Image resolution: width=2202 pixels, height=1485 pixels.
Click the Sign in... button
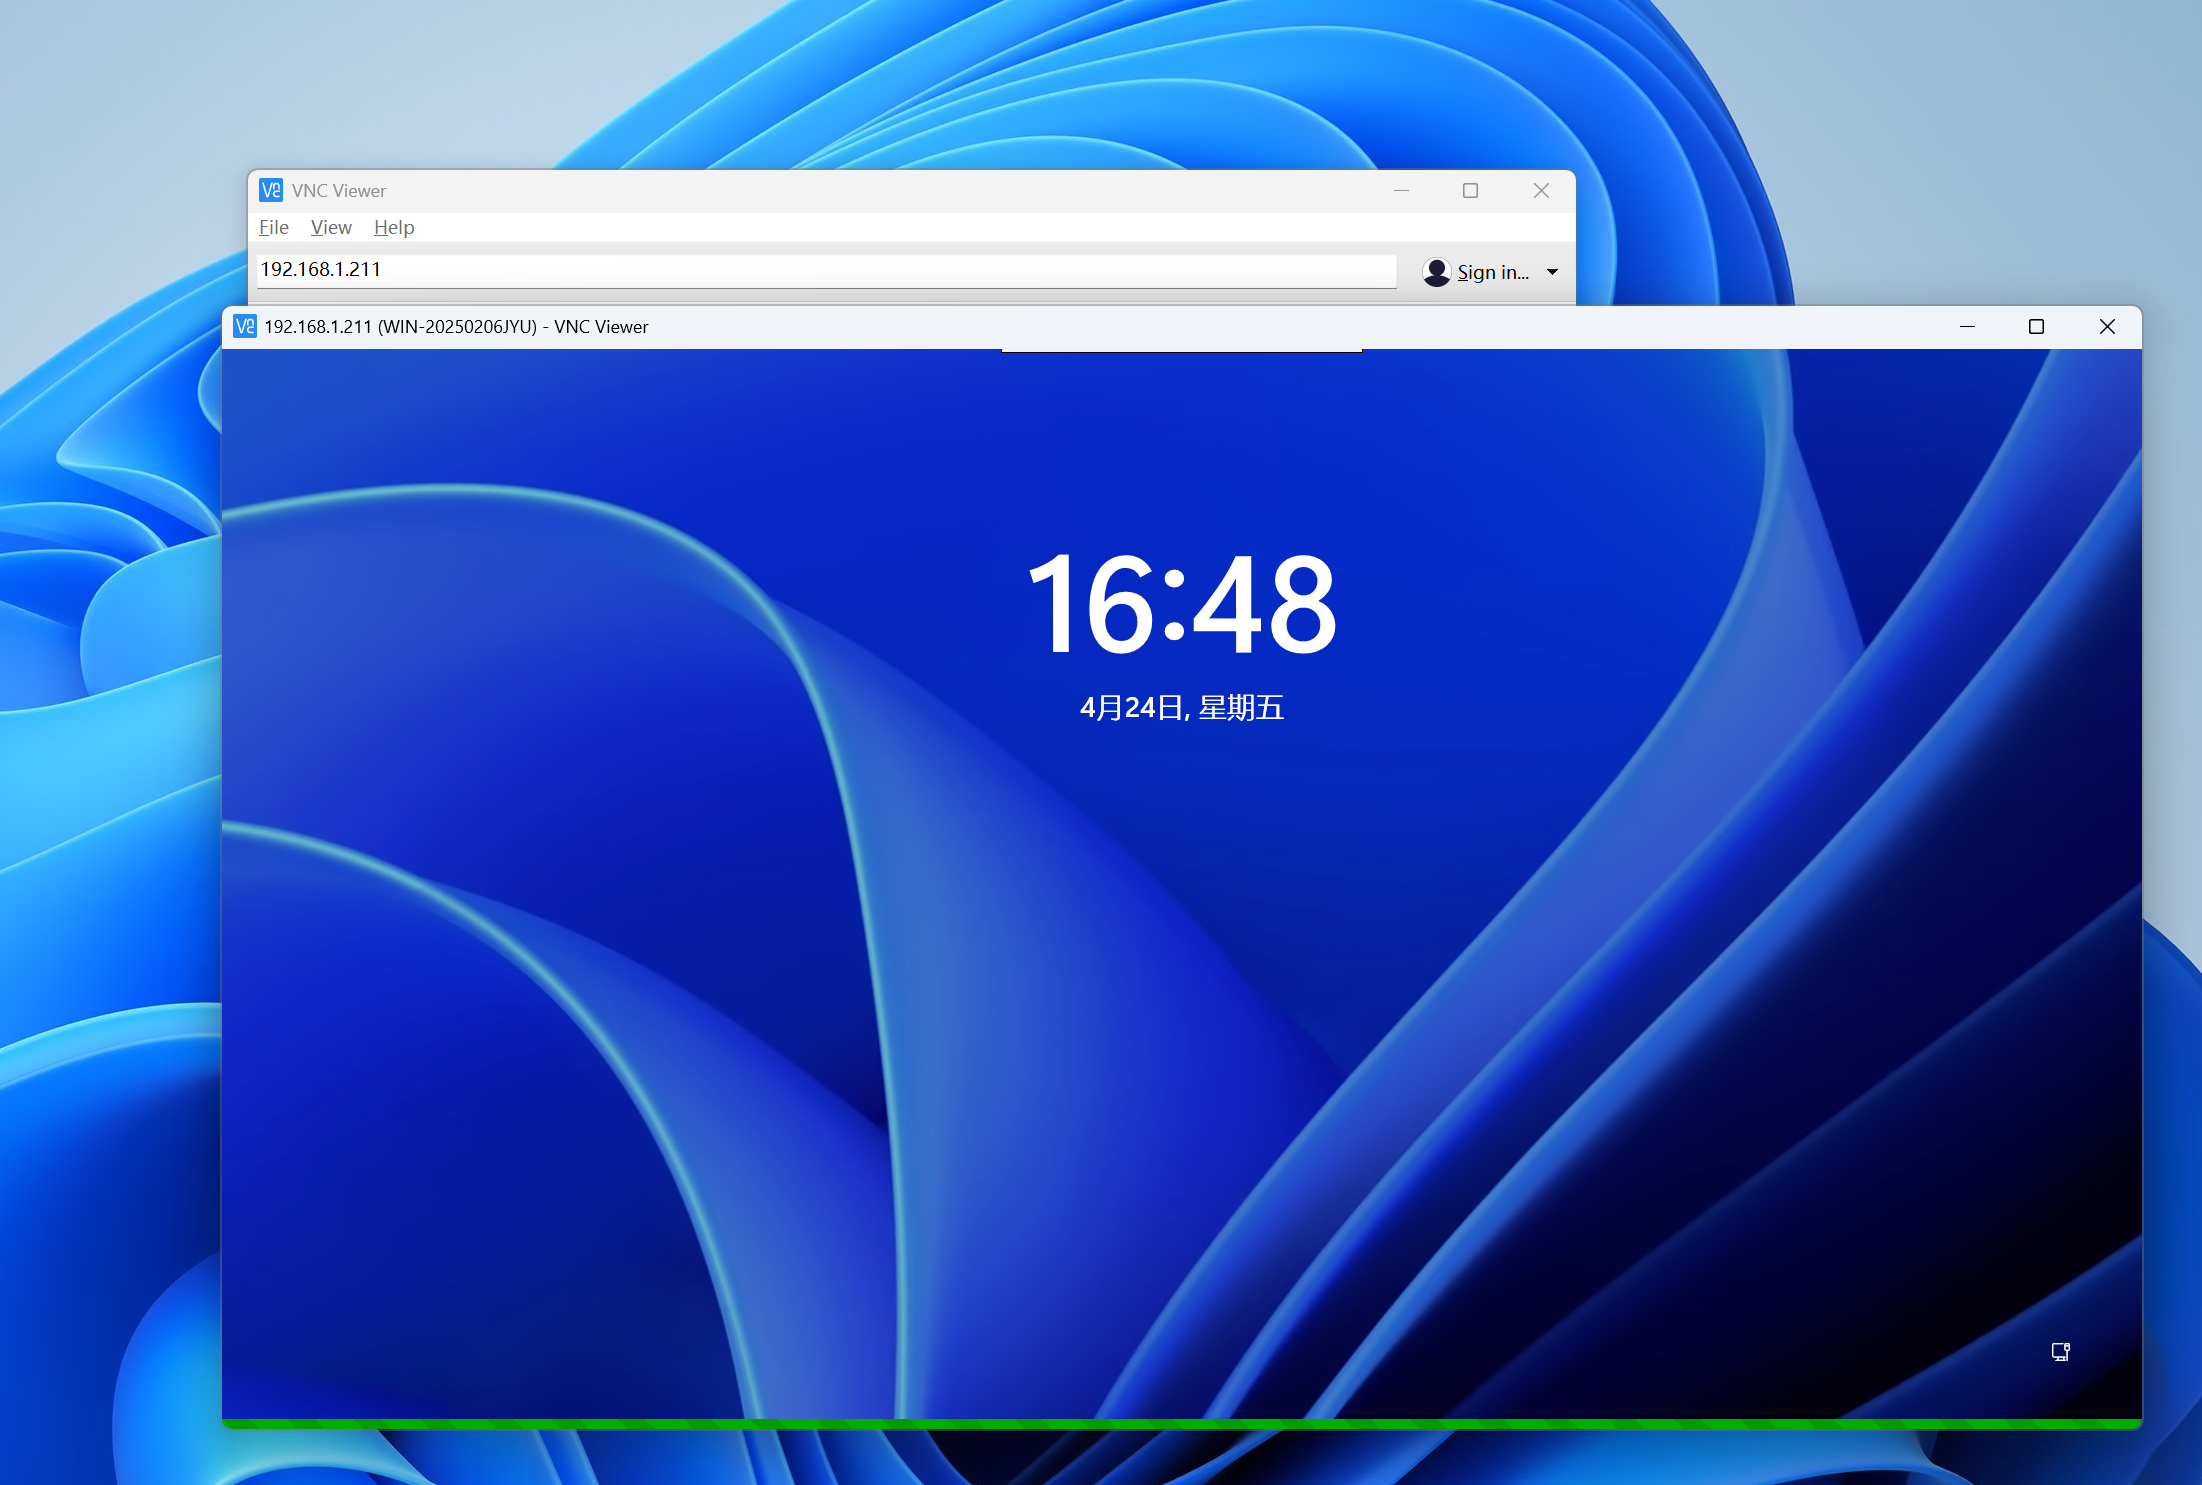[1492, 272]
